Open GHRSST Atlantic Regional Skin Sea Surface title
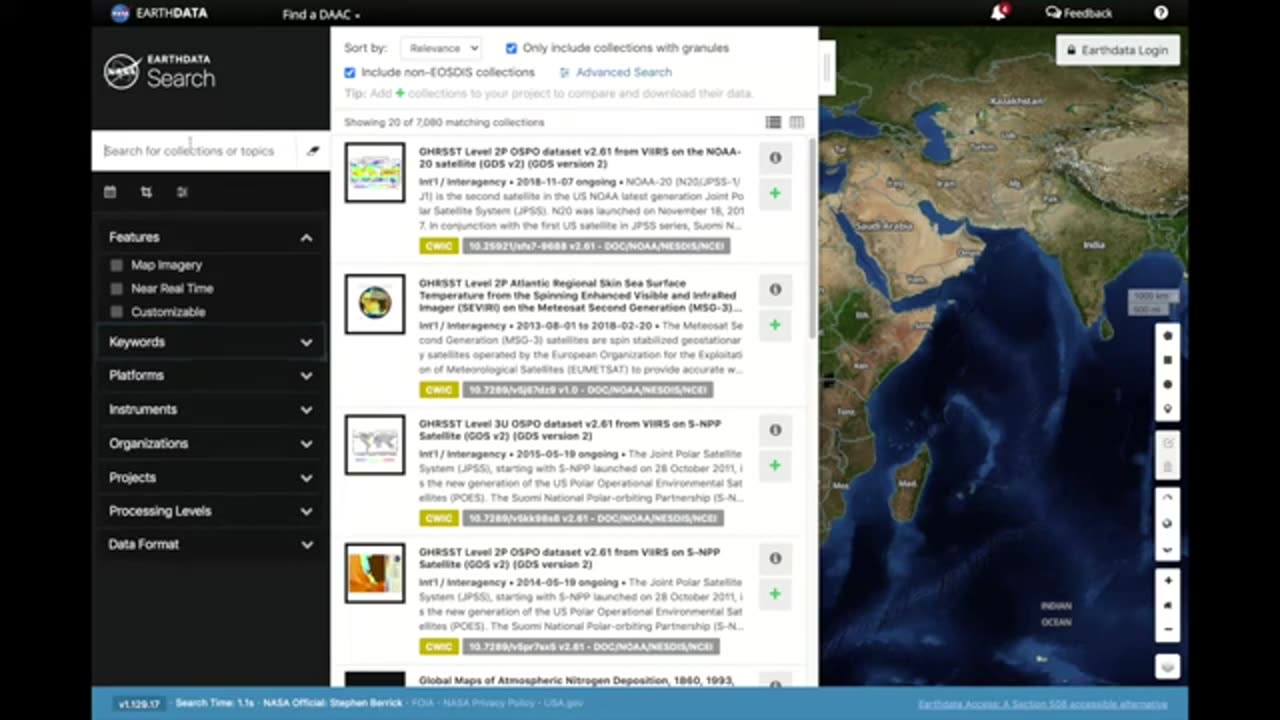 (x=580, y=295)
